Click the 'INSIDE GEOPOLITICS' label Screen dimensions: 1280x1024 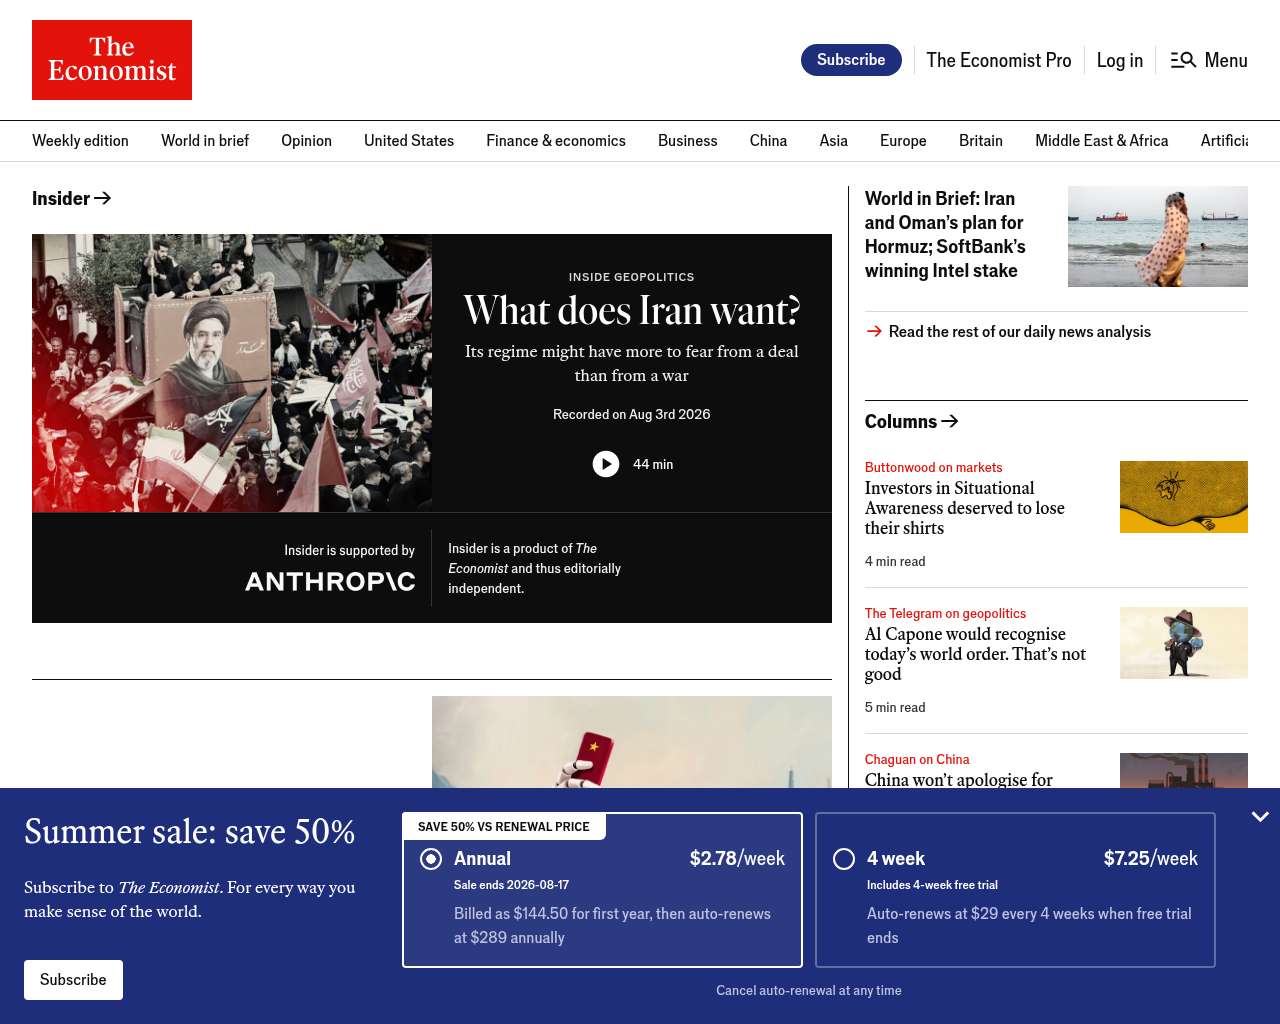[x=632, y=277]
